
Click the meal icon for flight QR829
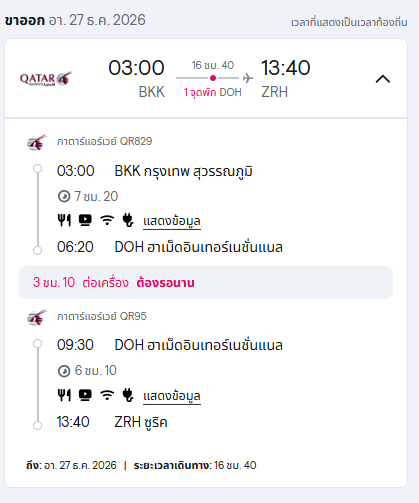click(64, 220)
